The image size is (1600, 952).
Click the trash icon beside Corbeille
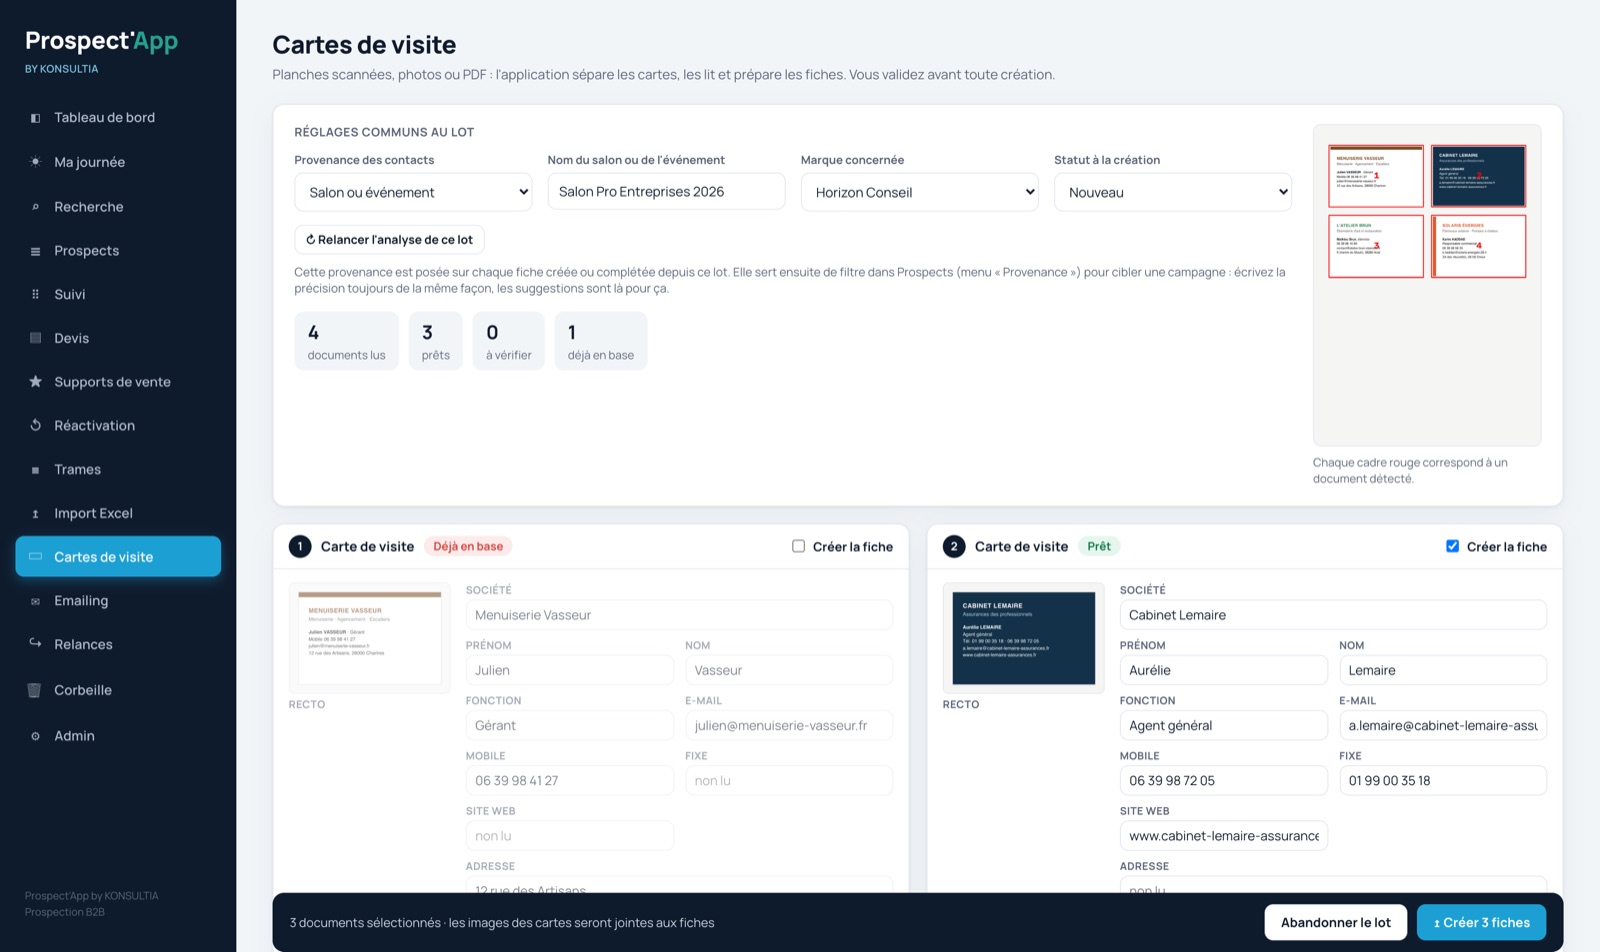[x=34, y=690]
